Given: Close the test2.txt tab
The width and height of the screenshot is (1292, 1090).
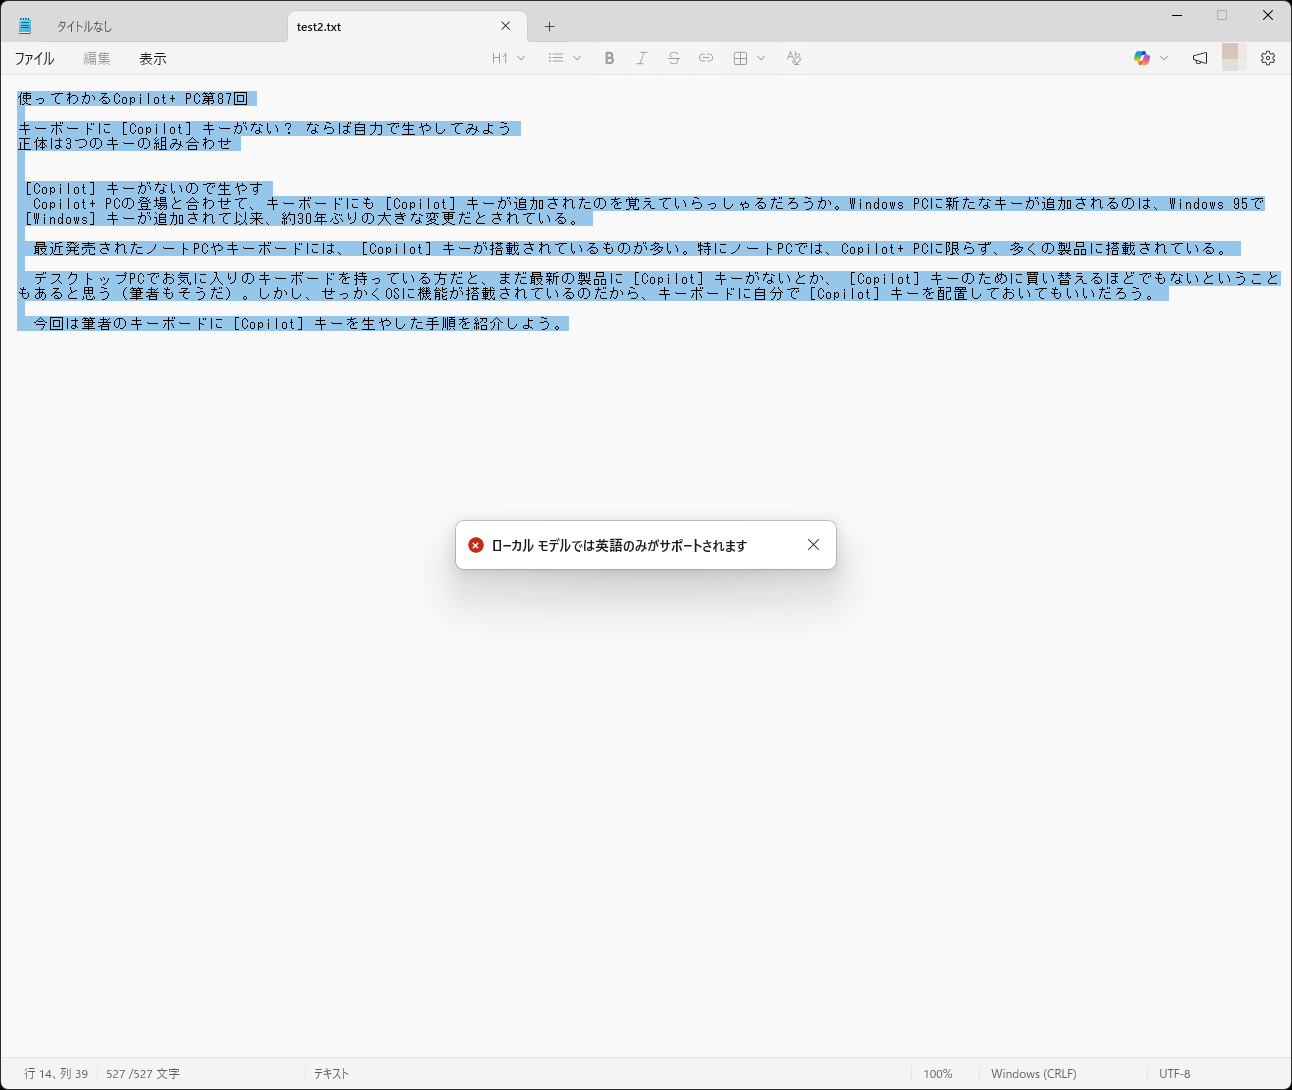Looking at the screenshot, I should click(506, 26).
